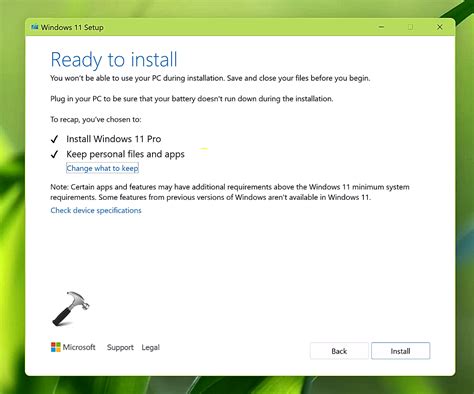Viewport: 474px width, 394px height.
Task: Close the Windows 11 Setup window
Action: click(440, 27)
